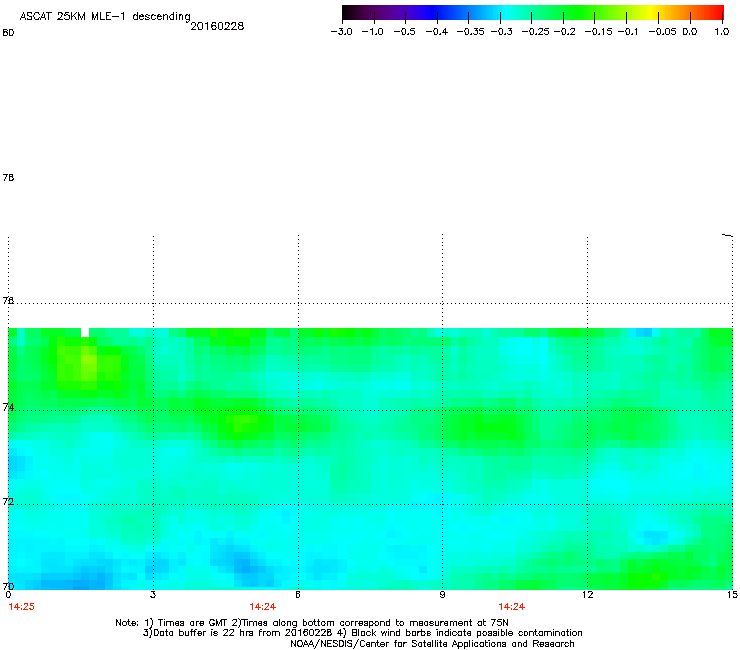Click the "-1.0" color scale label
Image resolution: width=740 pixels, height=650 pixels.
click(x=373, y=32)
